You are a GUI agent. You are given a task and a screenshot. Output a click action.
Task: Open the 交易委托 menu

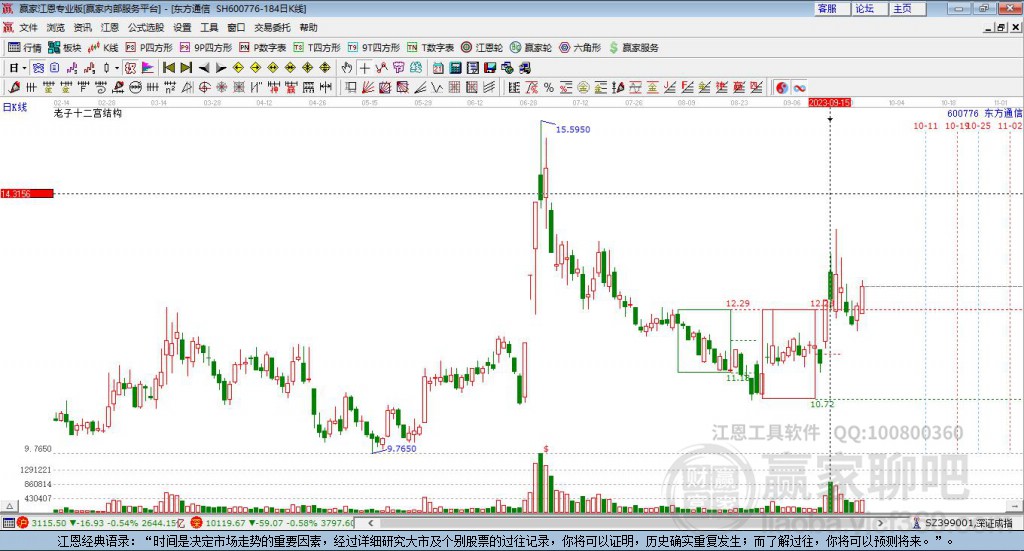(272, 27)
